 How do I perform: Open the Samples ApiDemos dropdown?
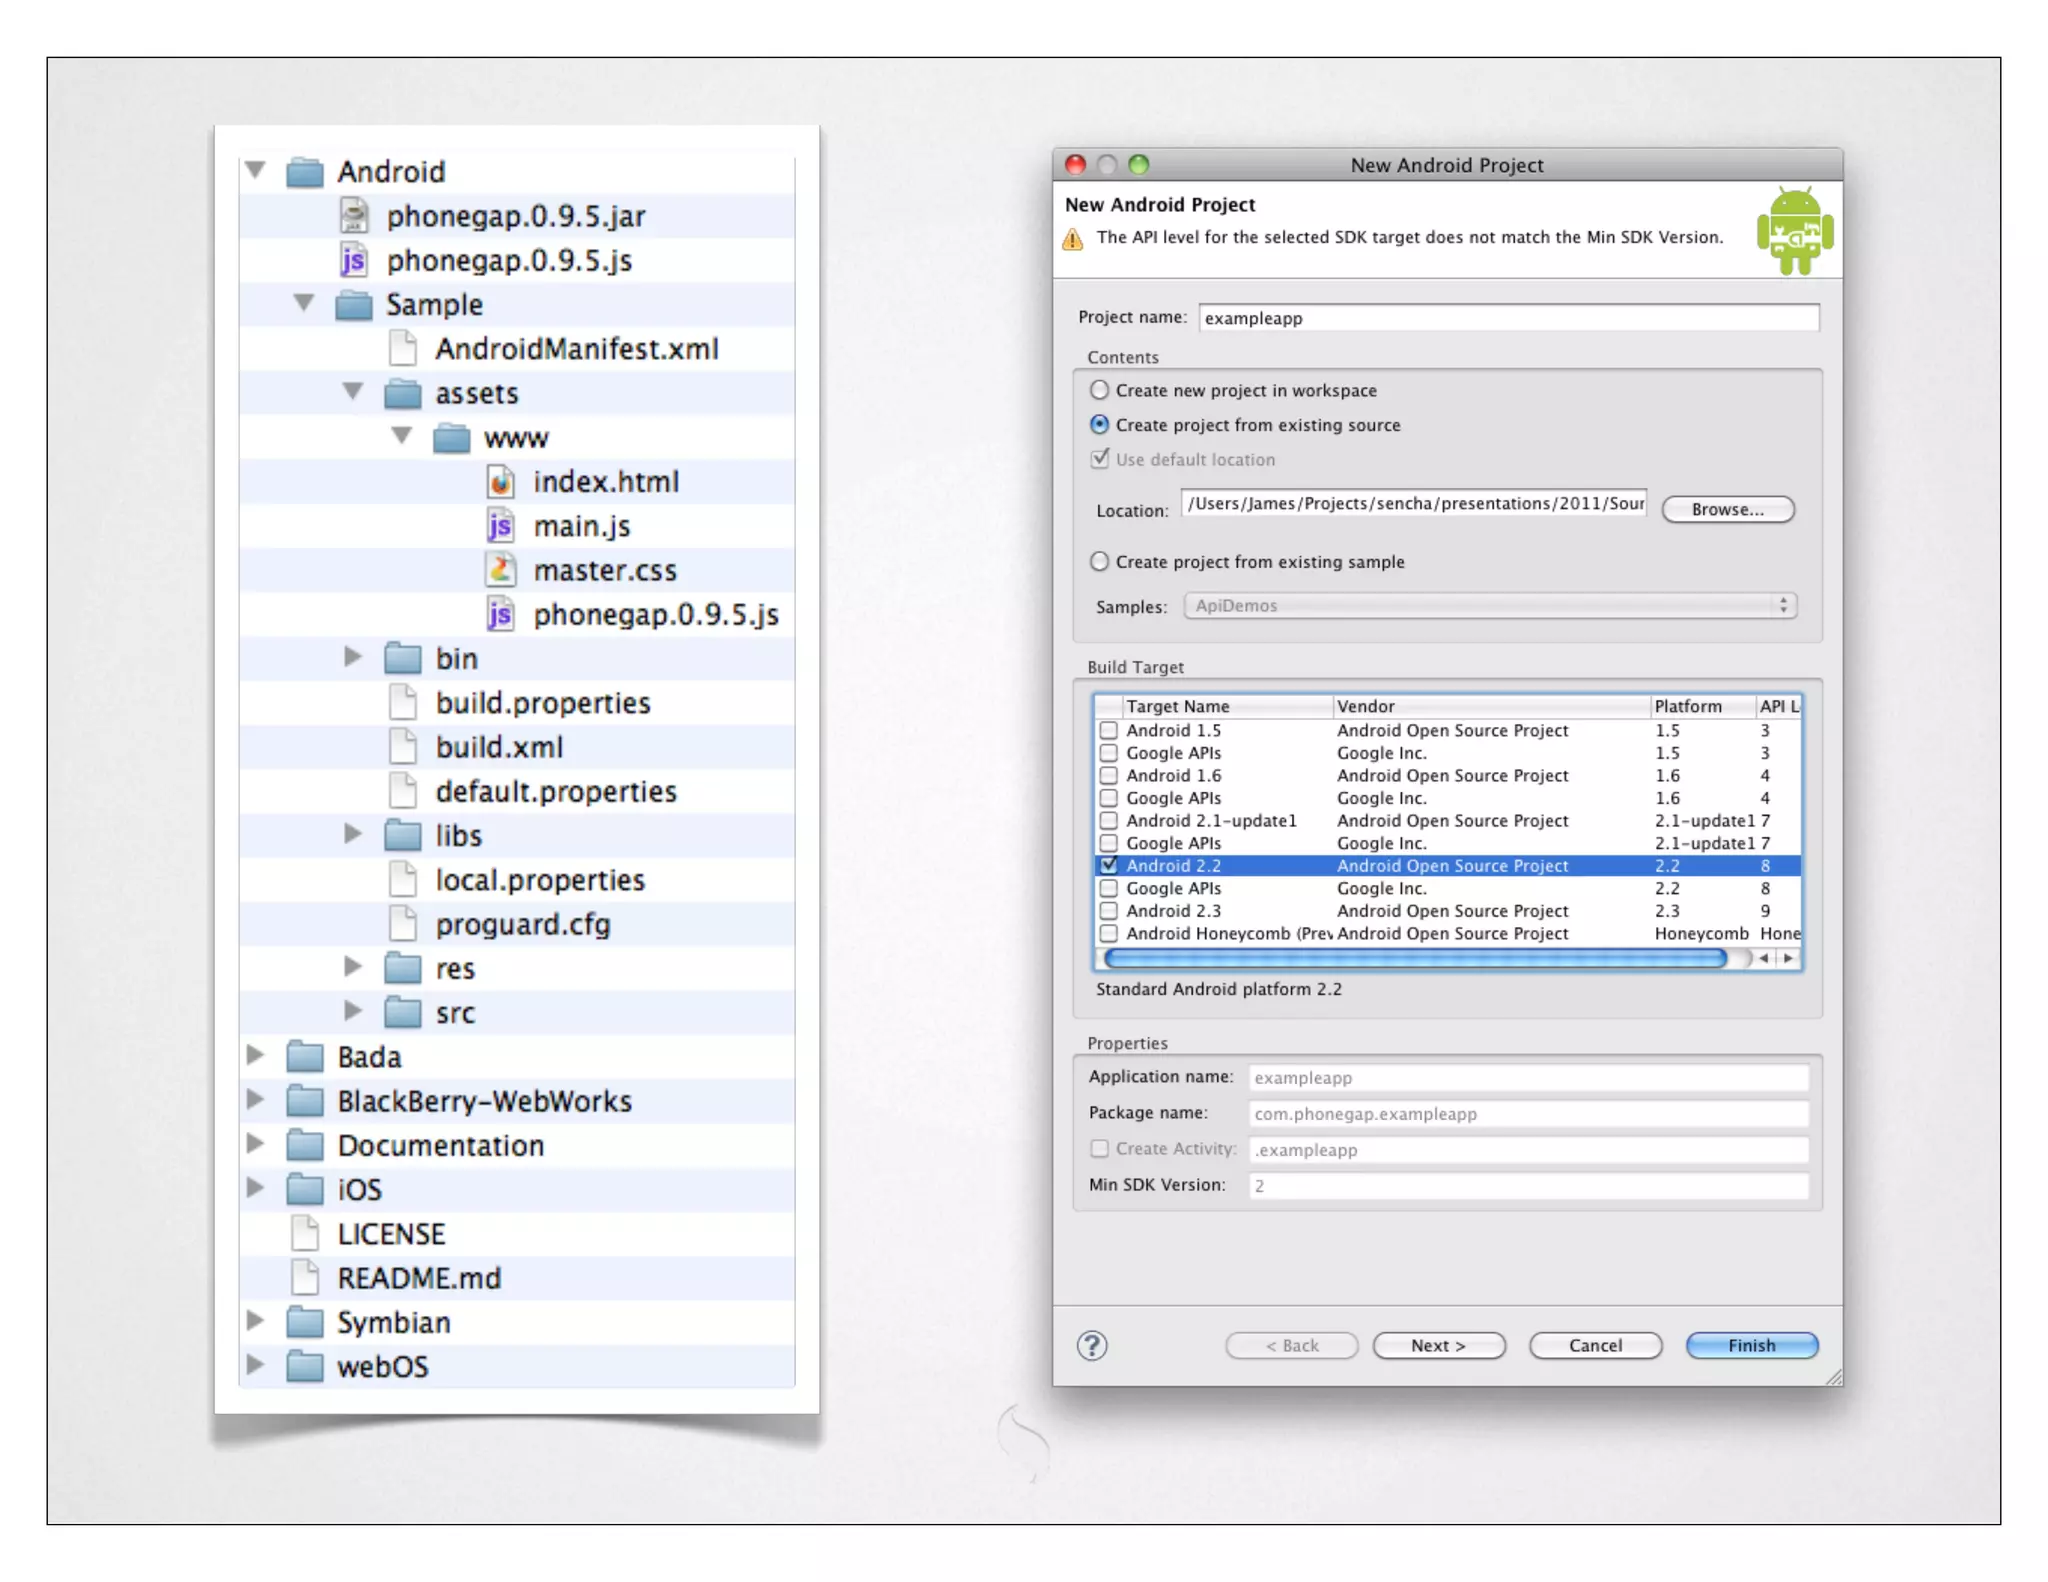(1490, 606)
